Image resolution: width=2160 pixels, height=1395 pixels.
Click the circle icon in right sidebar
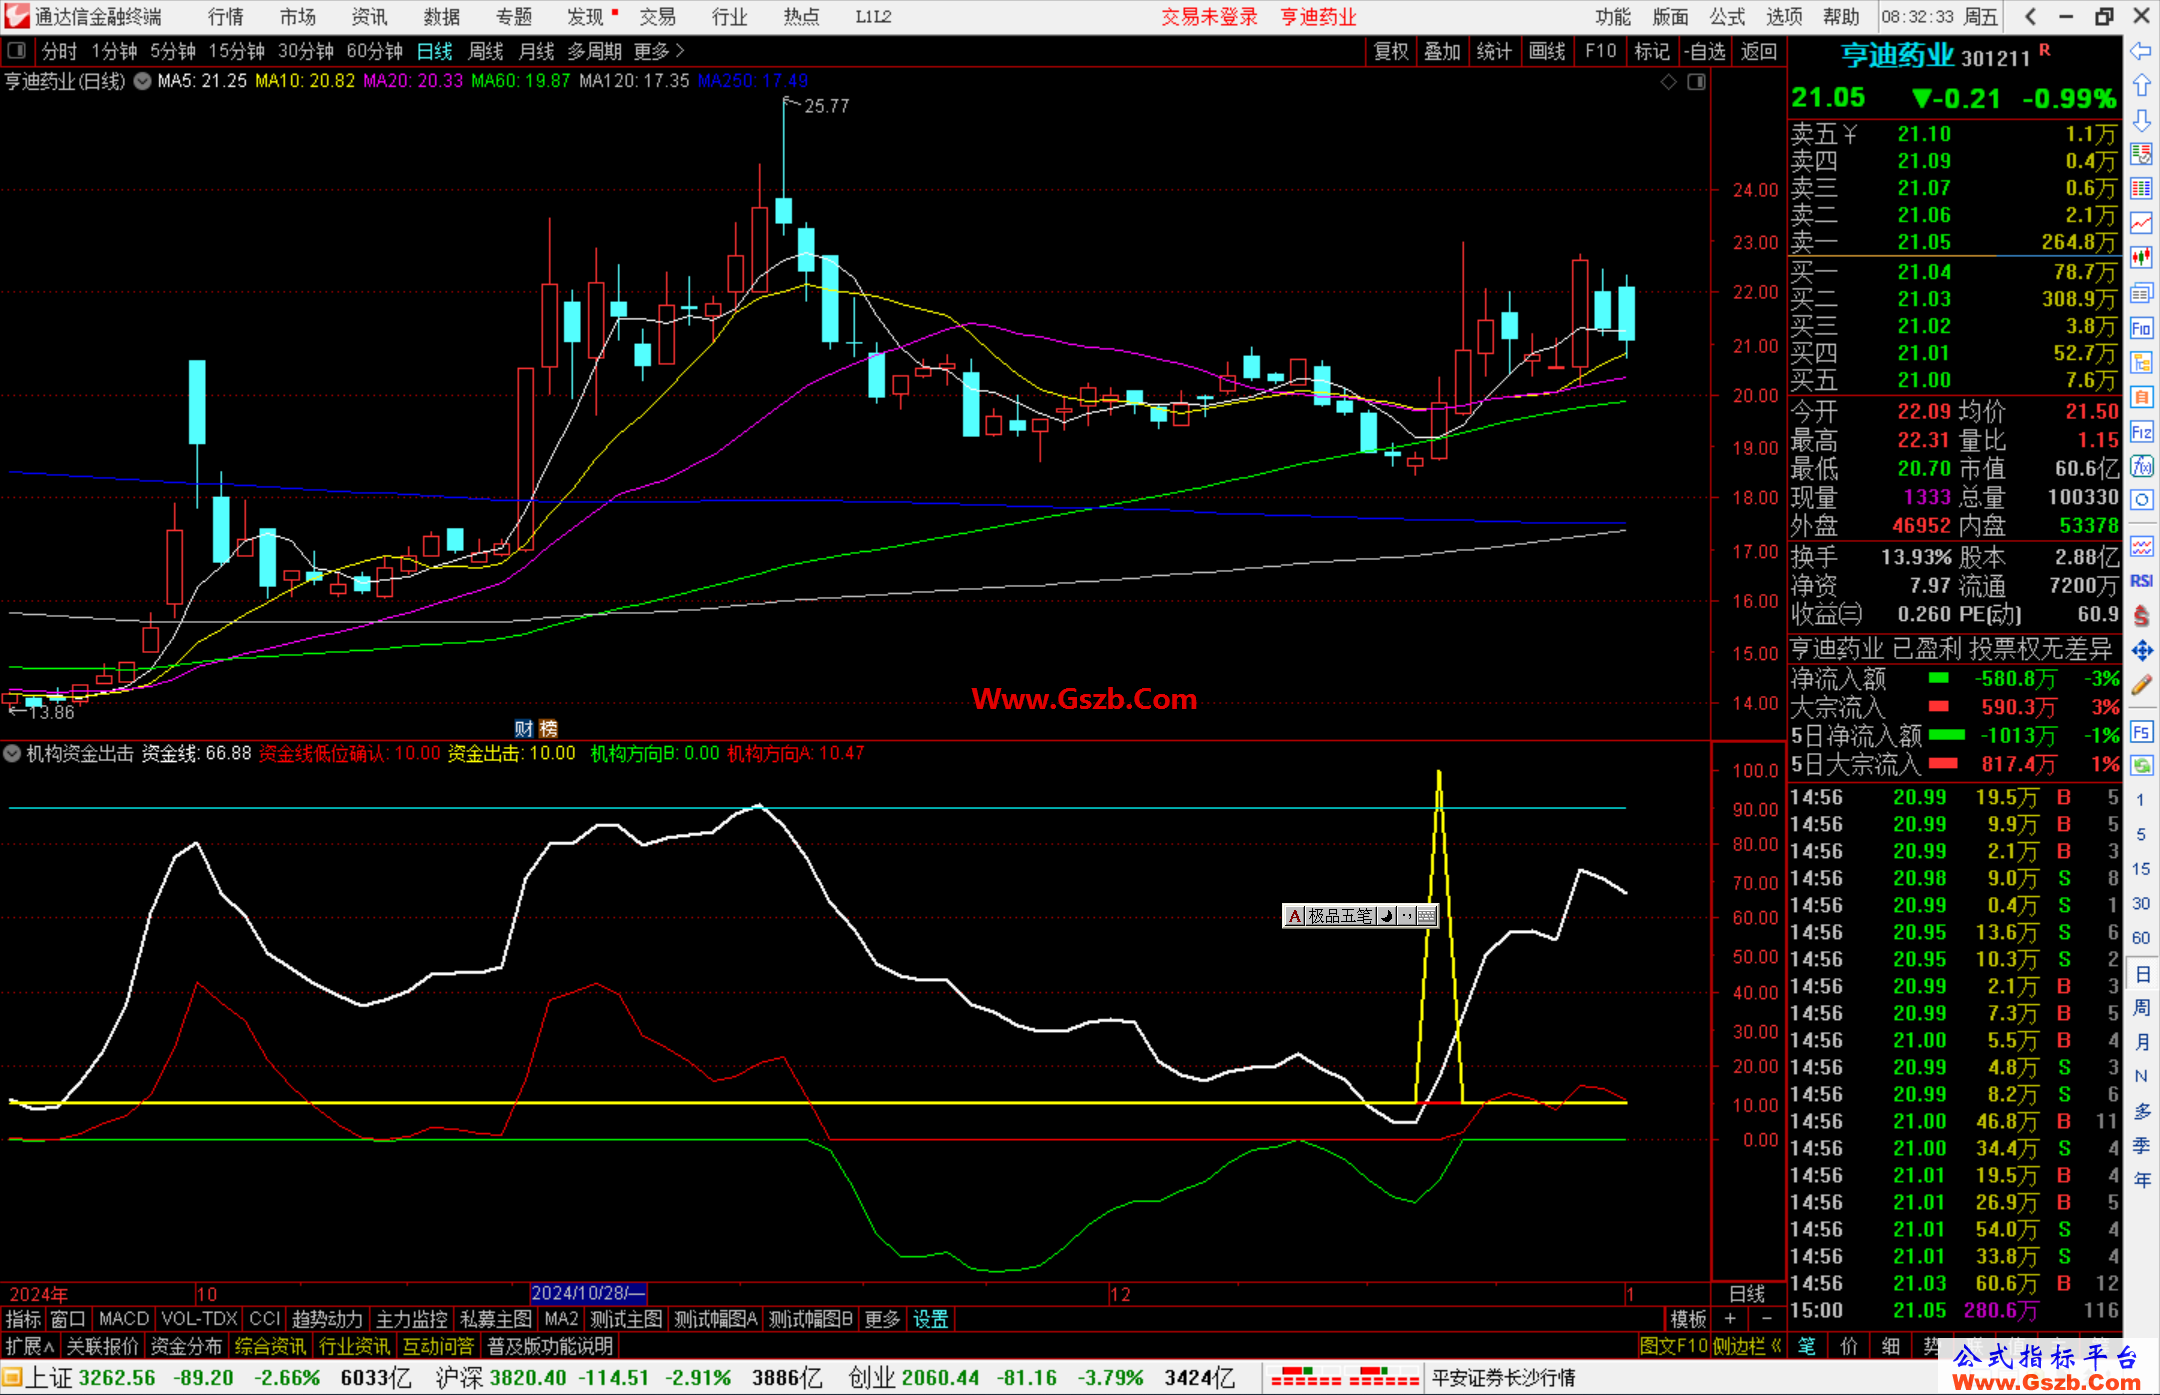(2141, 500)
